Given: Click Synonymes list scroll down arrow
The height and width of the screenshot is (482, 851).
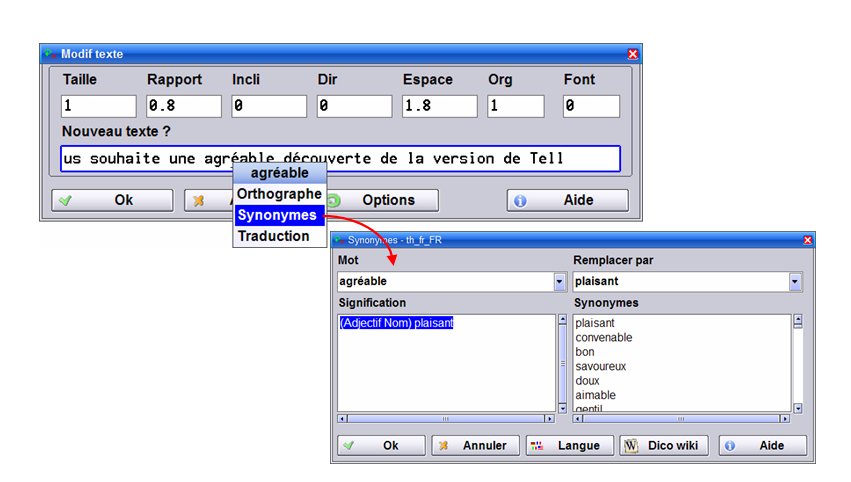Looking at the screenshot, I should point(797,408).
